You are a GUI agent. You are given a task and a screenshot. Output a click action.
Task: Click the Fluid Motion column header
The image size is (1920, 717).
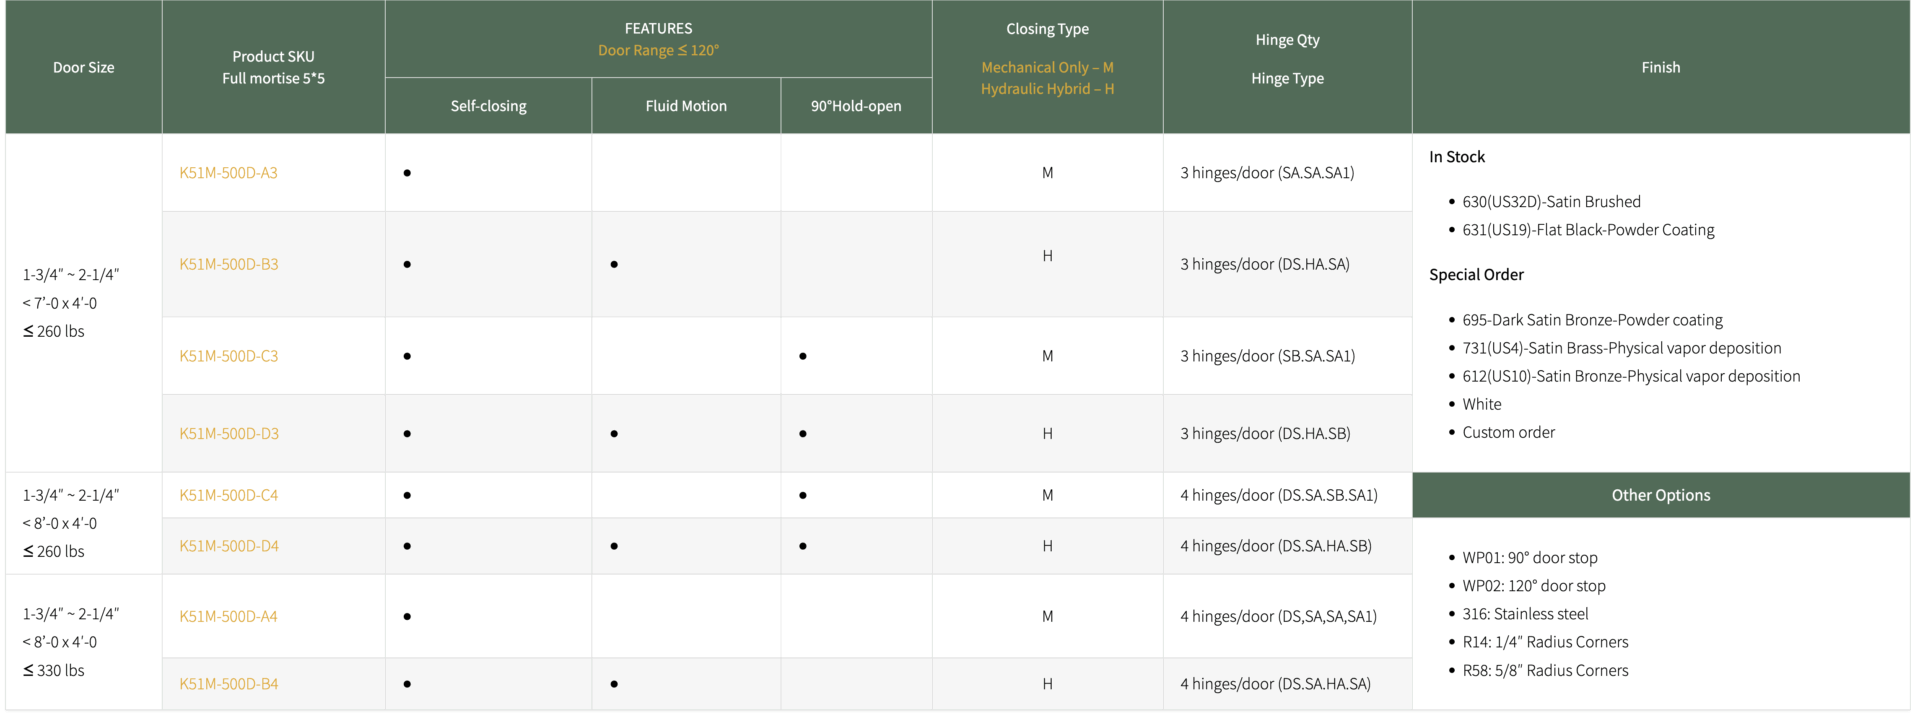(686, 106)
